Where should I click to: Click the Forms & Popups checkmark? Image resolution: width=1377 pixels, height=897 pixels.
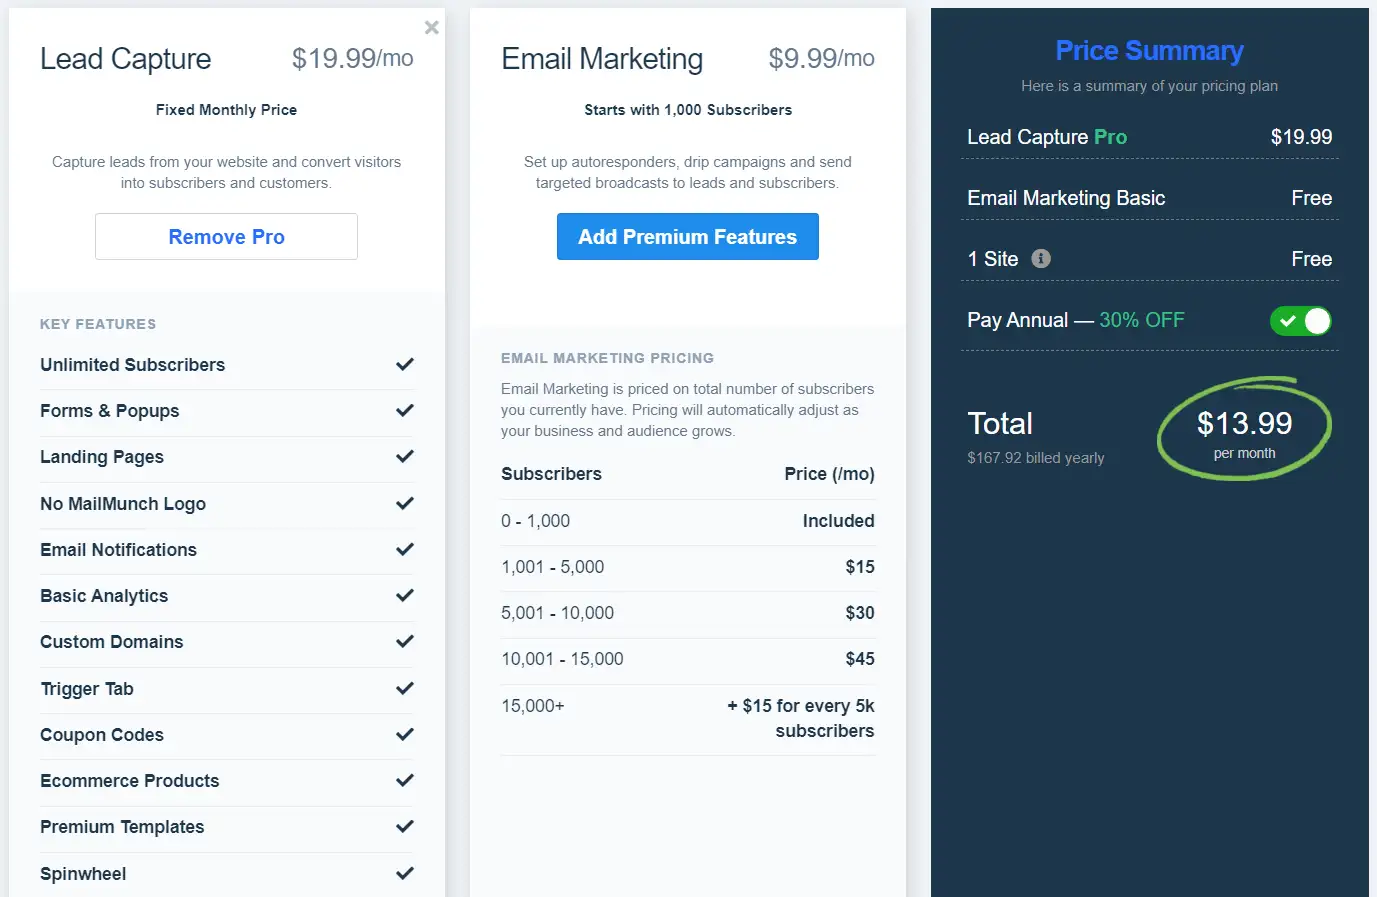(x=404, y=411)
